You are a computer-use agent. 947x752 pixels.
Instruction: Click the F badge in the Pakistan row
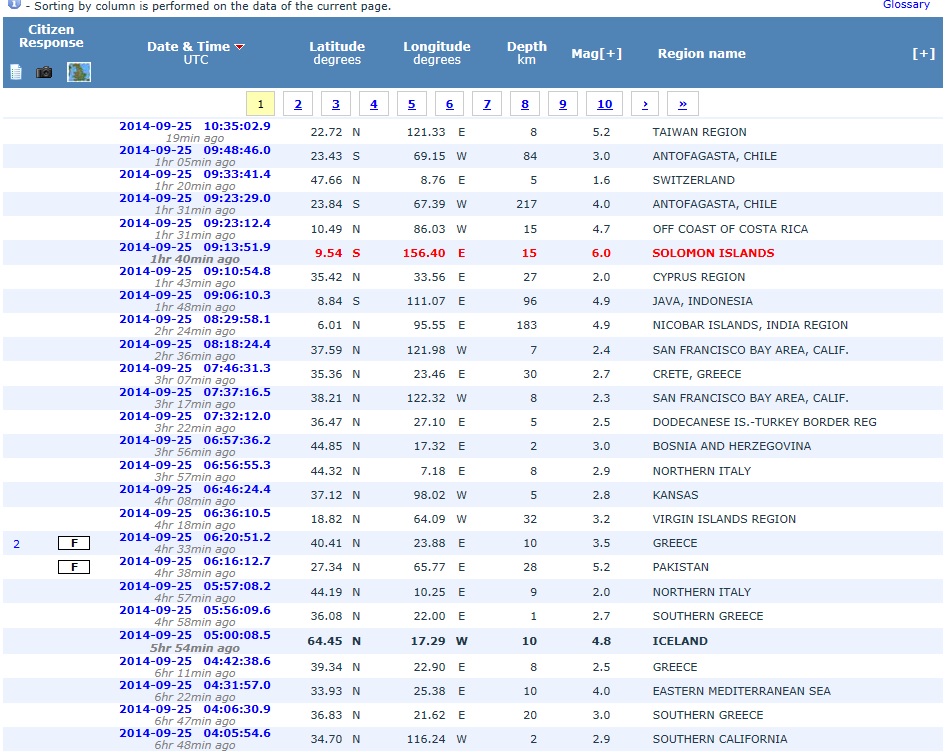point(74,567)
